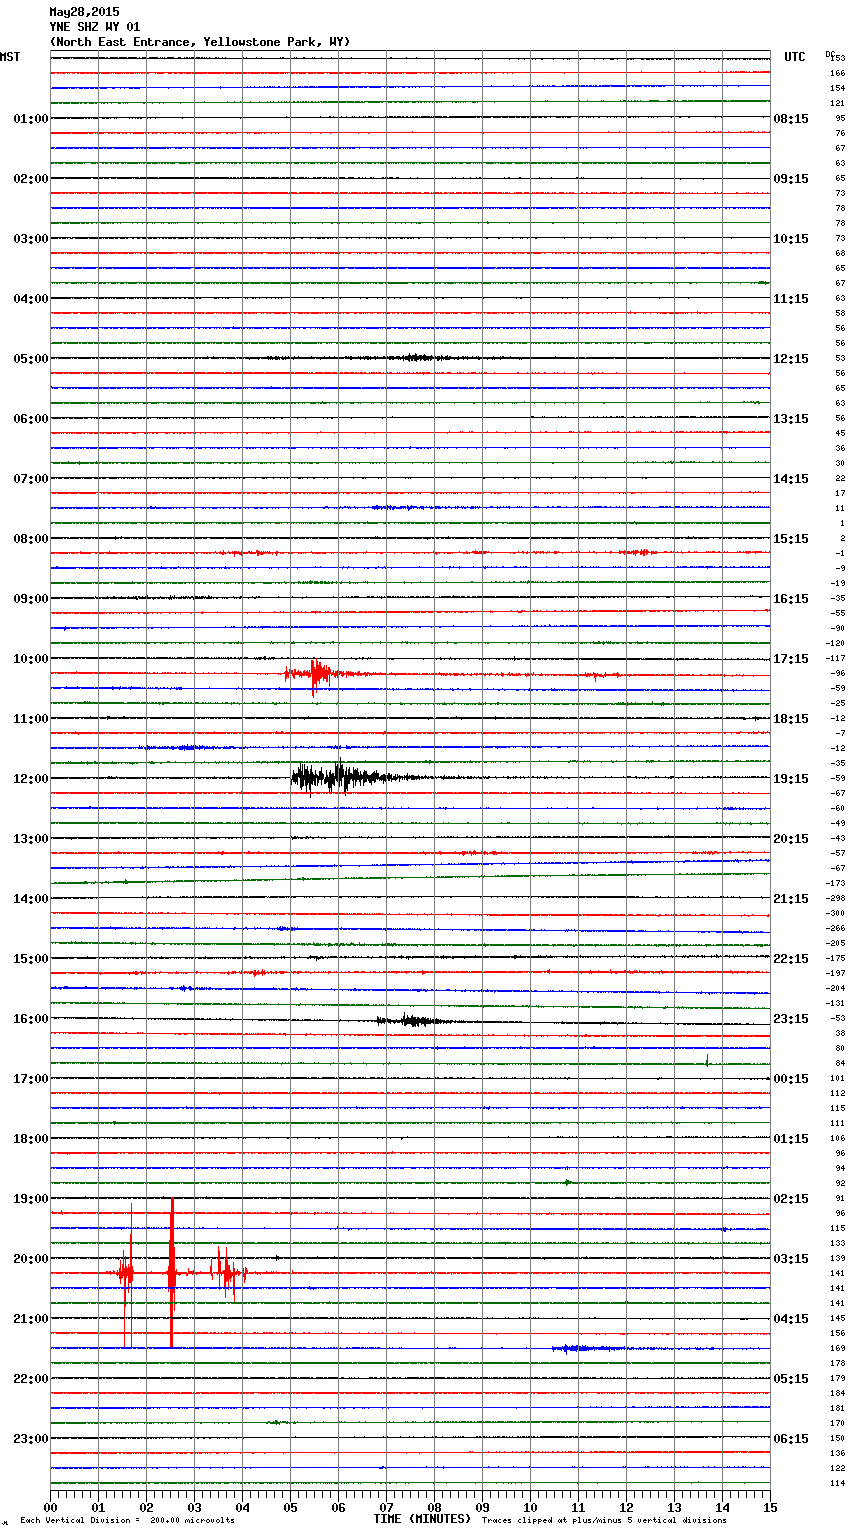The width and height of the screenshot is (850, 1534).
Task: Select the YNE SHZ WY 01 station code
Action: (x=95, y=27)
